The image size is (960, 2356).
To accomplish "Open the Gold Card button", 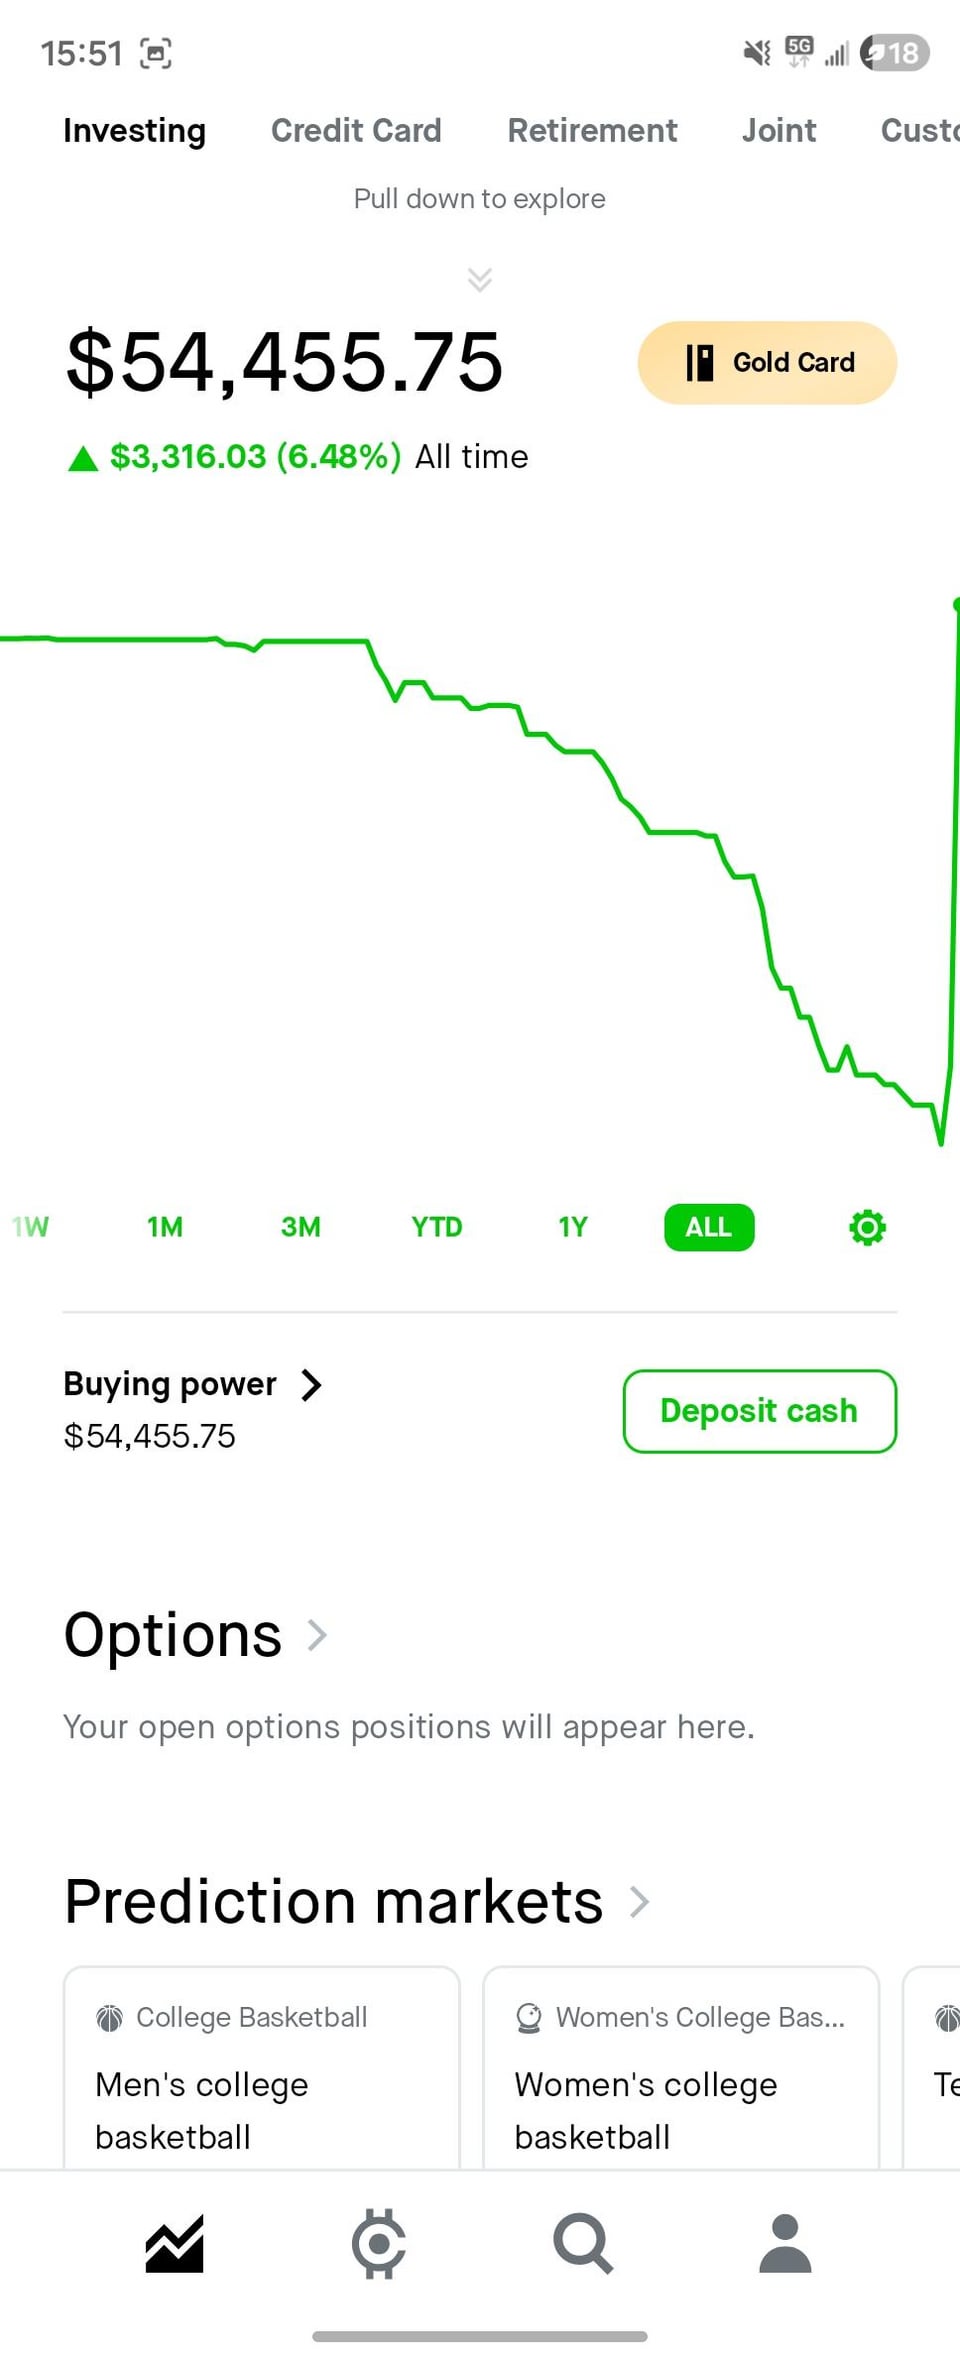I will coord(767,362).
